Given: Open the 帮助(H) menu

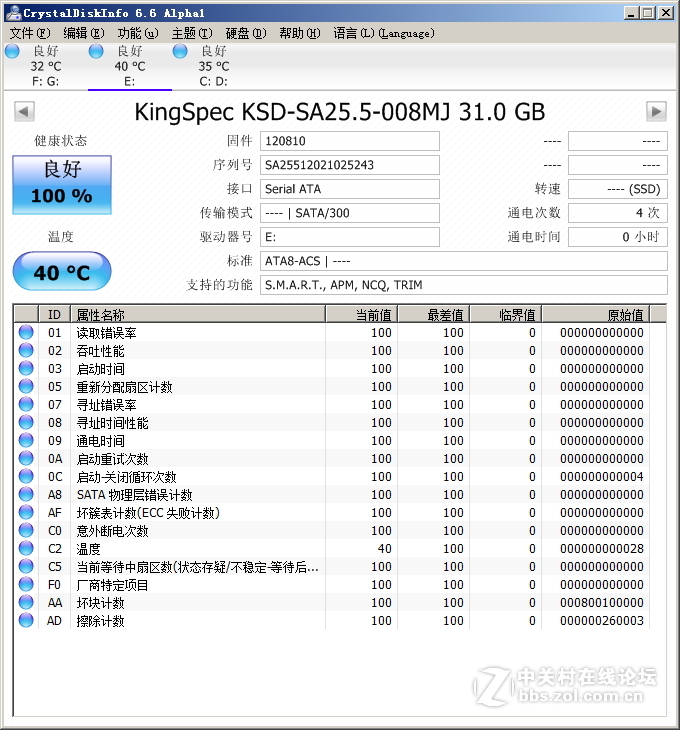Looking at the screenshot, I should 300,33.
